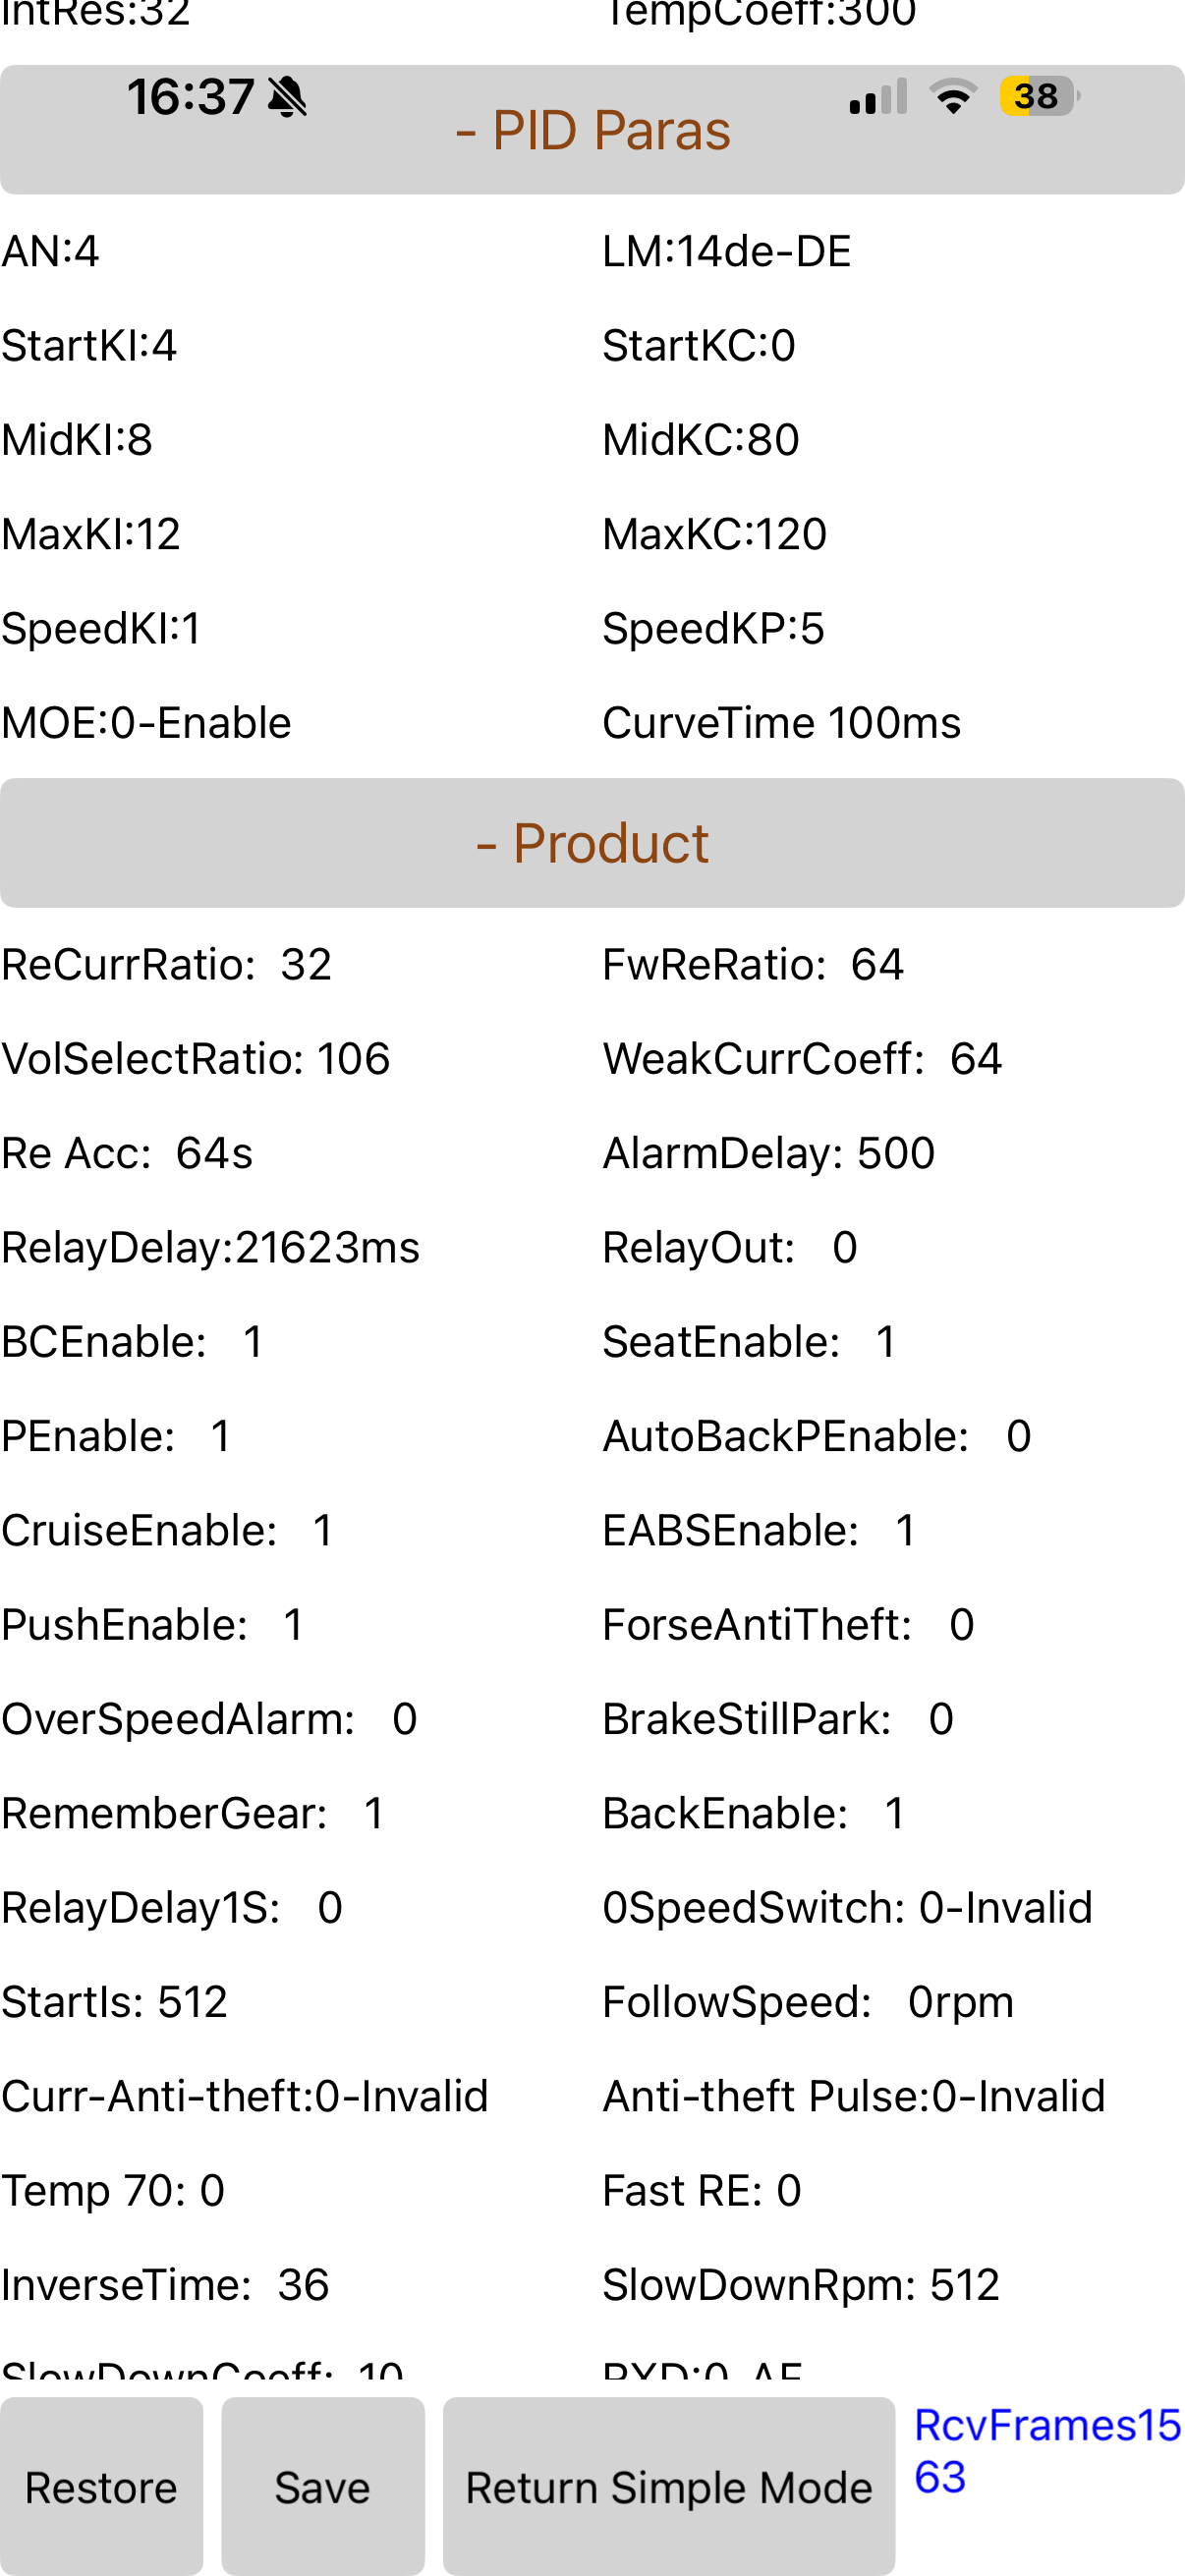Return to Simple Mode
The width and height of the screenshot is (1185, 2576).
coord(669,2486)
